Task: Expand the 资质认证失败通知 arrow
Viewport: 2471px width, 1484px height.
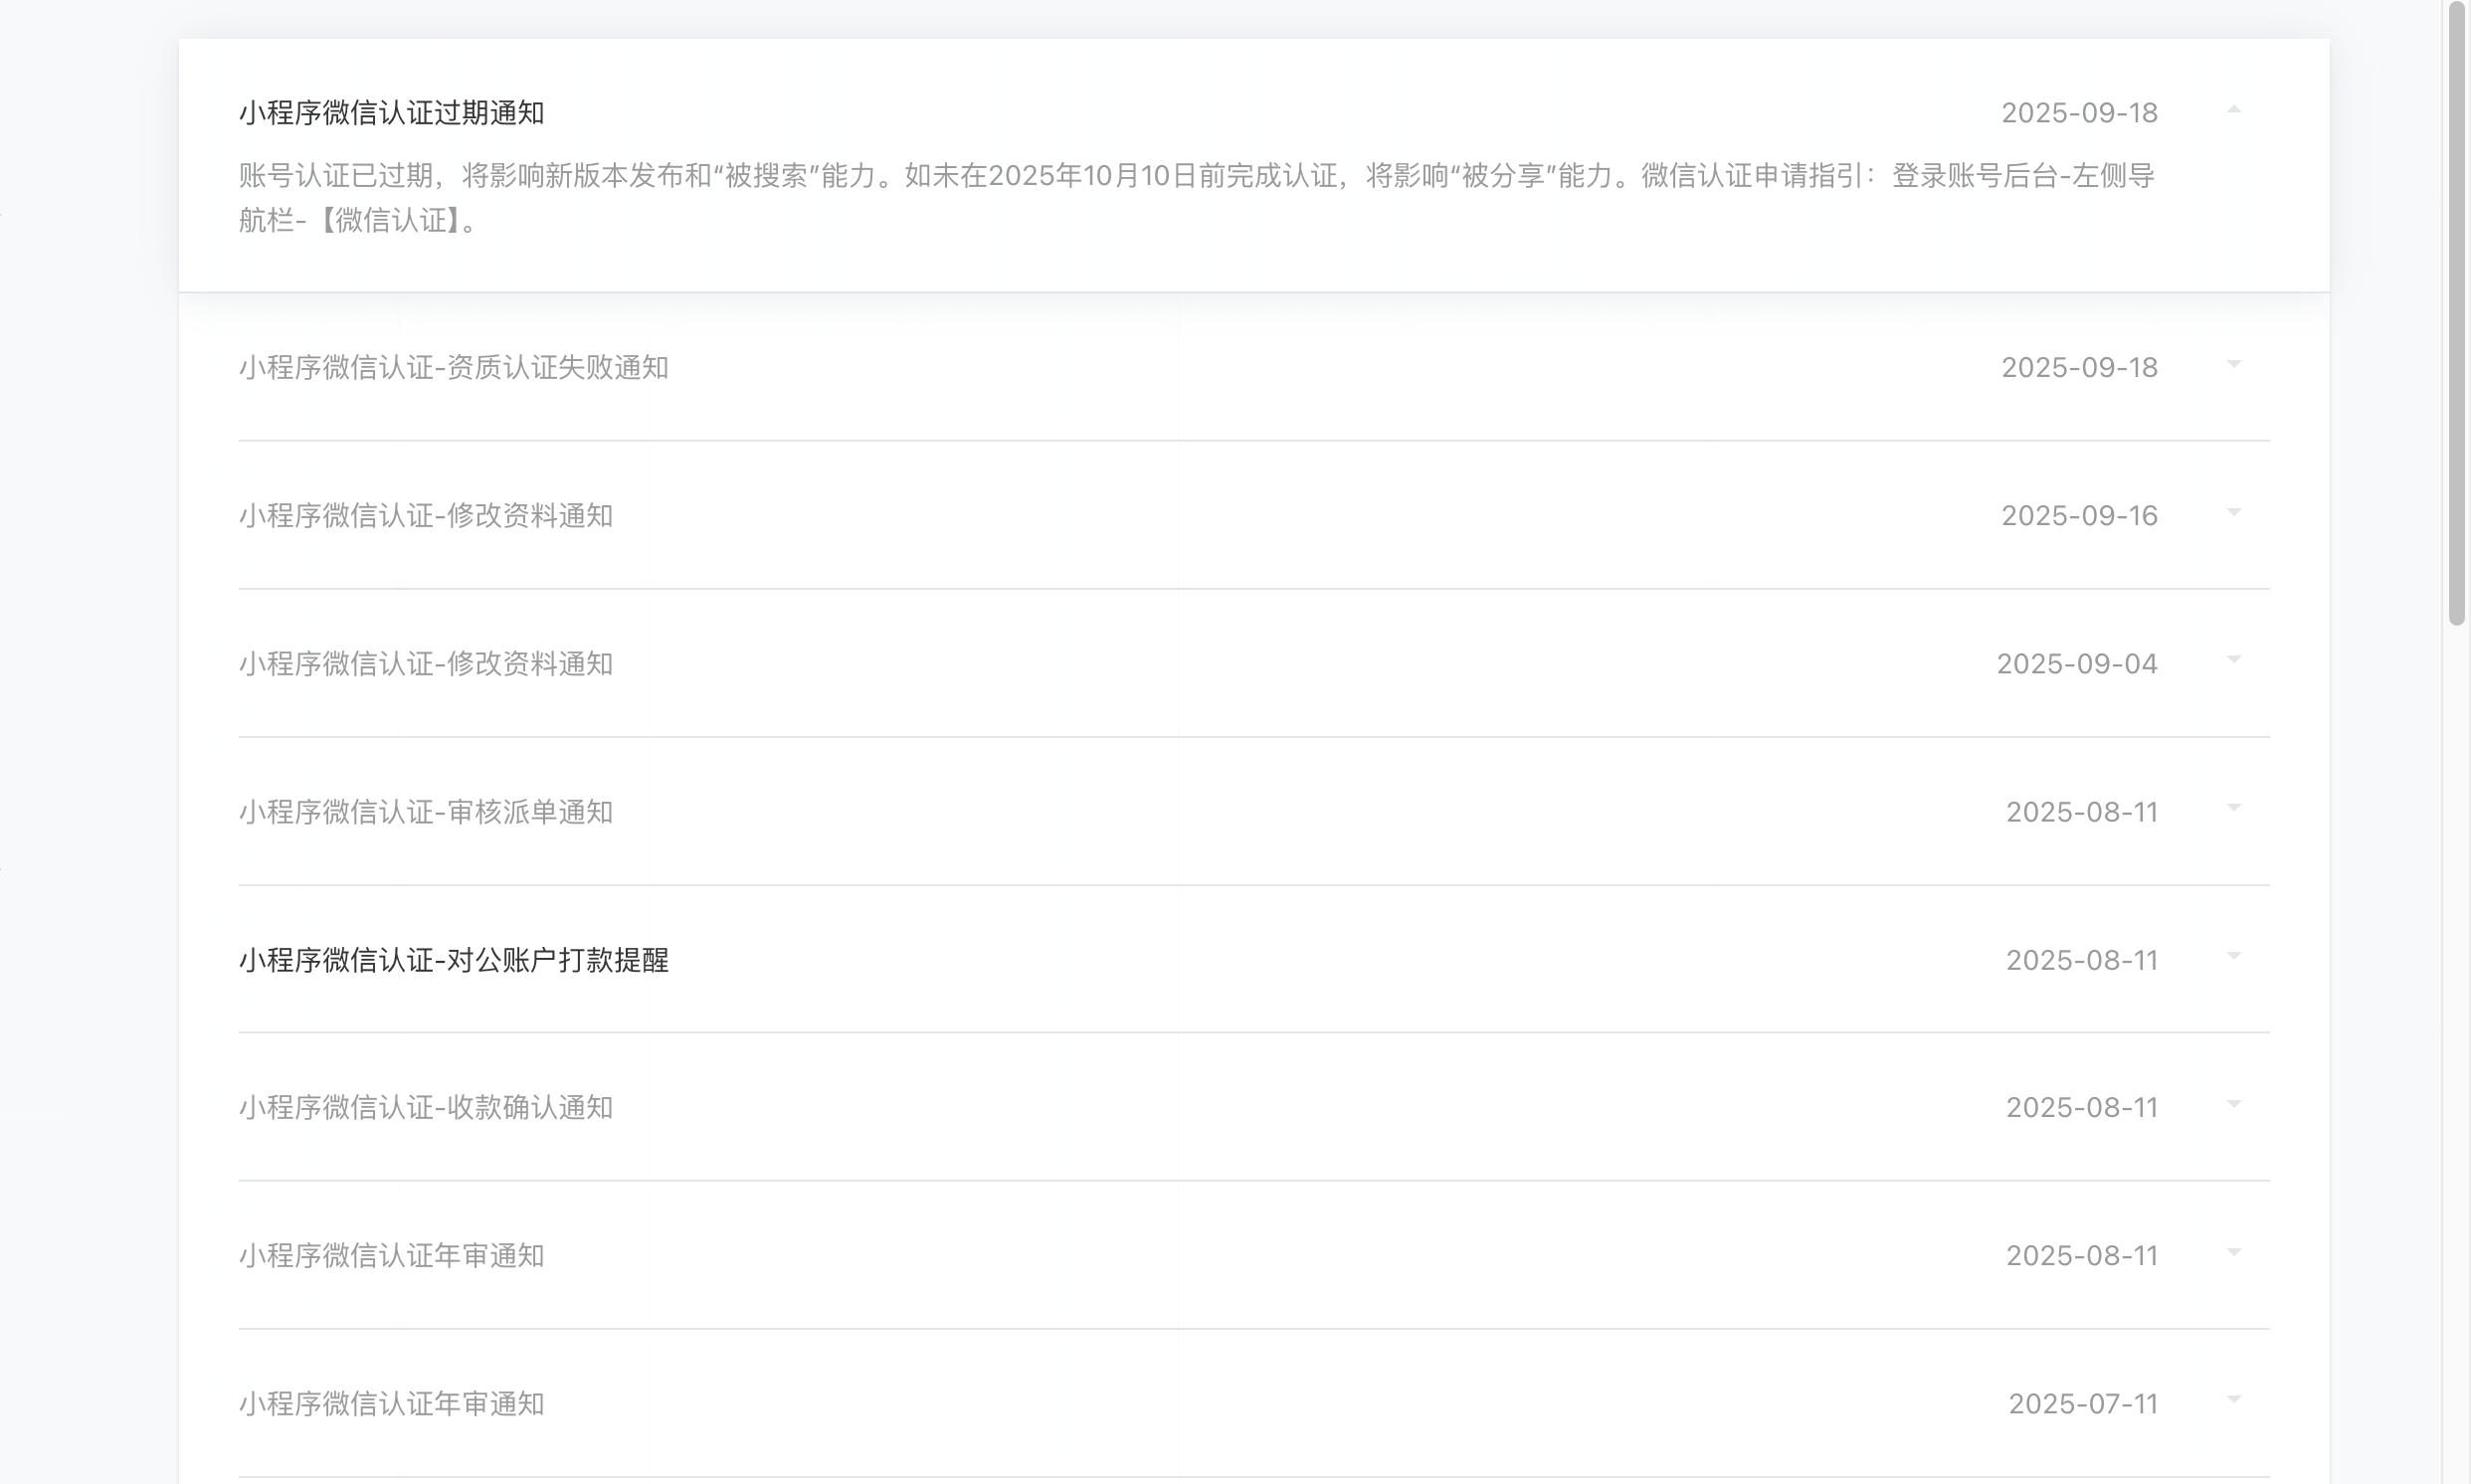Action: point(2233,365)
